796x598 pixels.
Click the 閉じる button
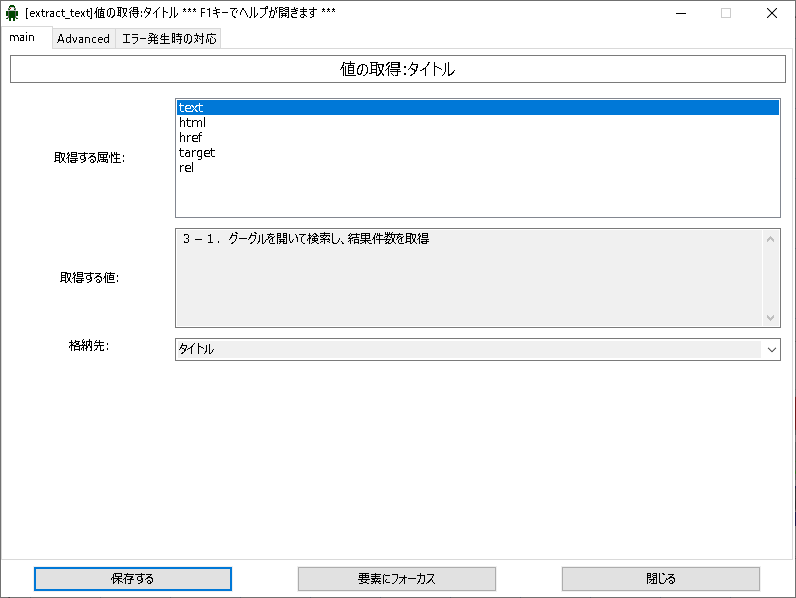pyautogui.click(x=660, y=579)
